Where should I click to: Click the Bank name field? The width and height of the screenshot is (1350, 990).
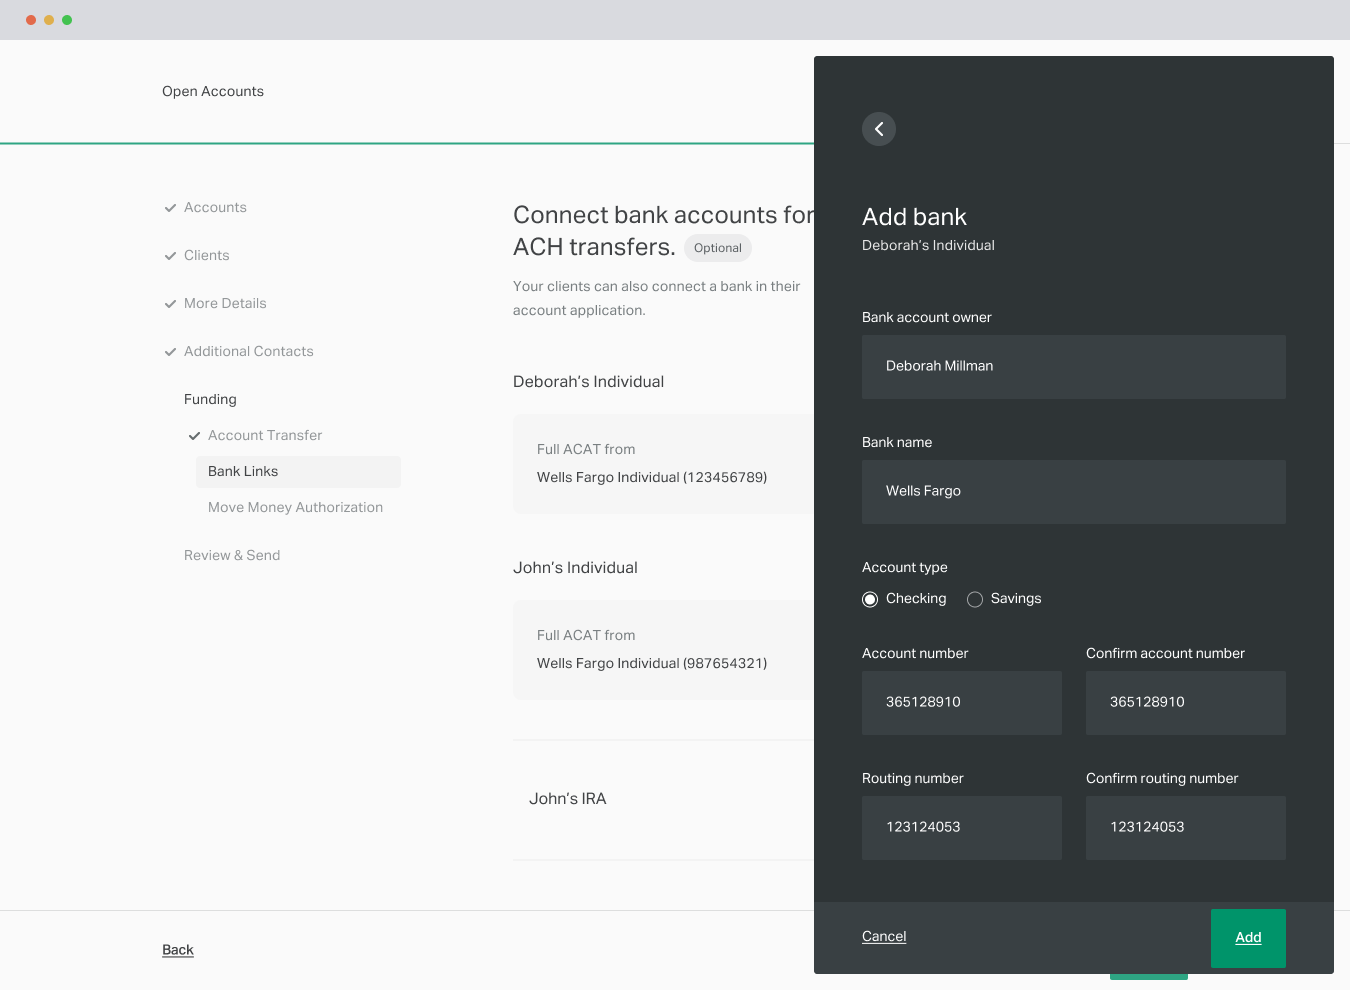pos(1074,492)
